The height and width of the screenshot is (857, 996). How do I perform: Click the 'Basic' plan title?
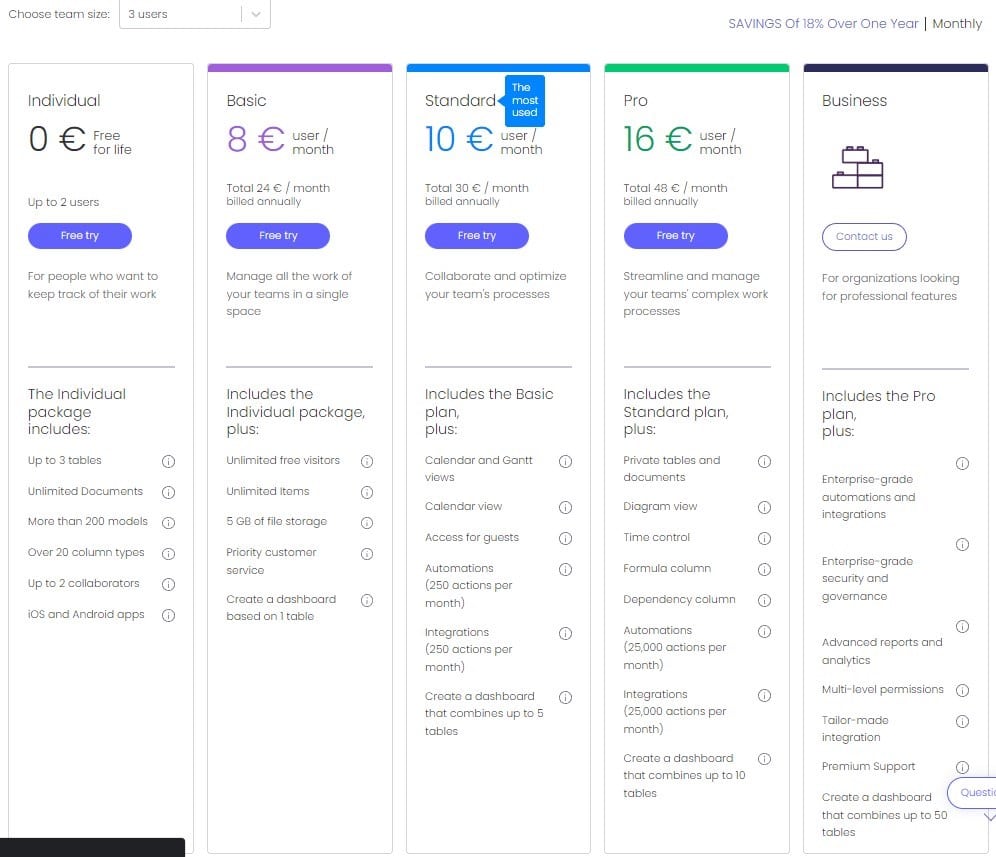pyautogui.click(x=246, y=100)
